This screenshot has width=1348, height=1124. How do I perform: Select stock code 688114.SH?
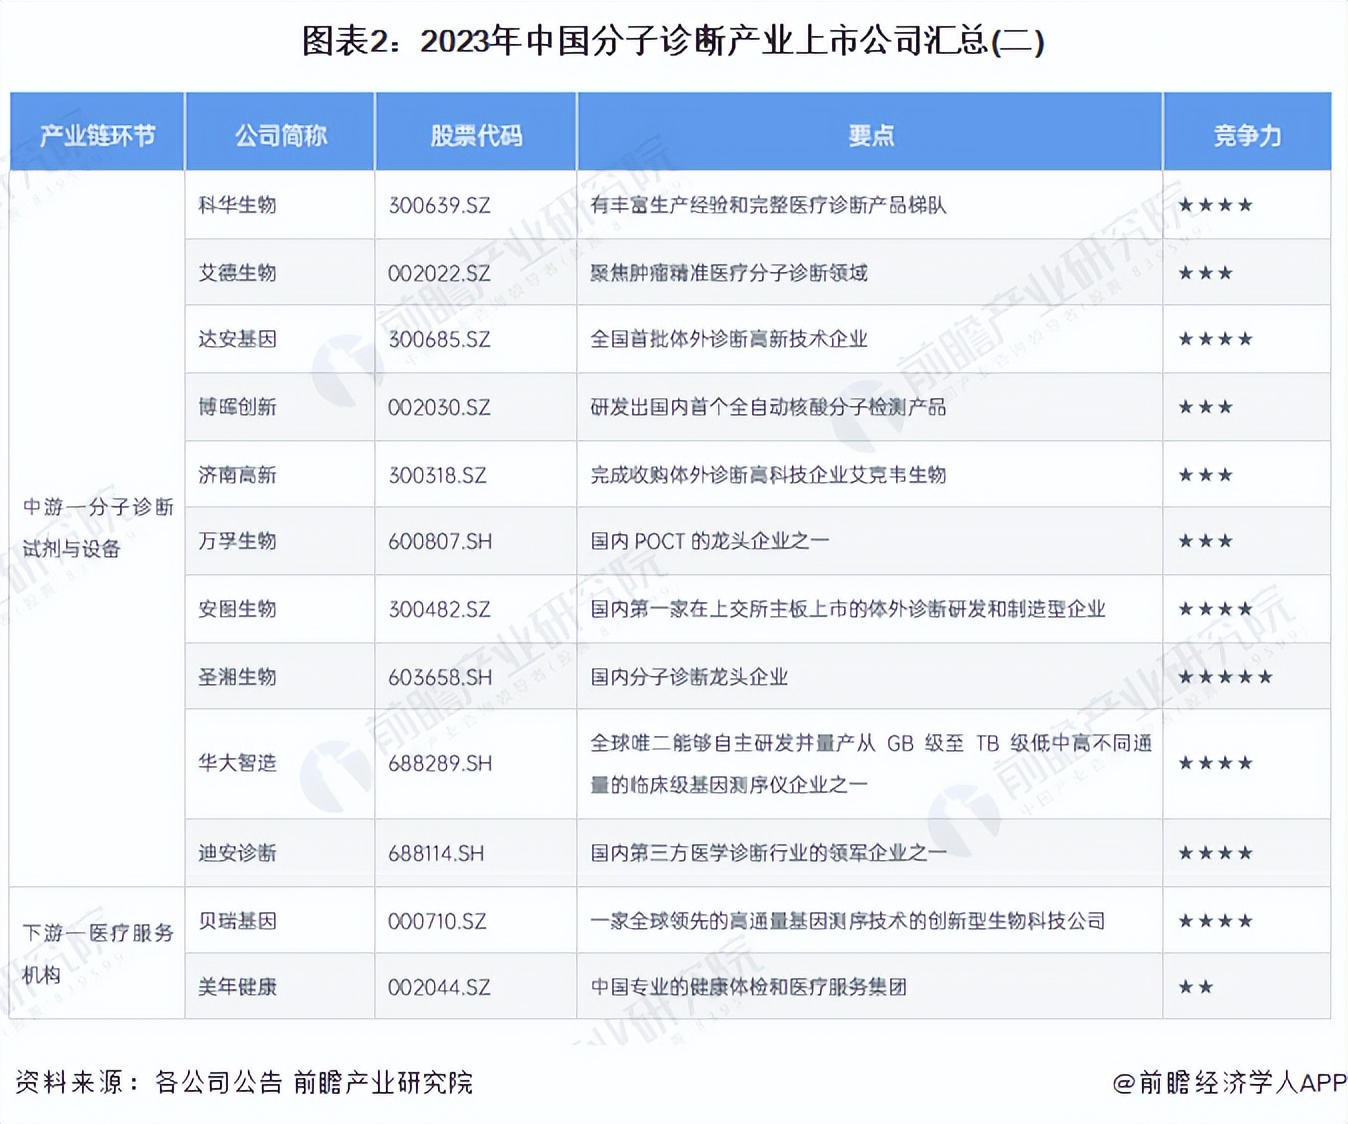tap(436, 853)
